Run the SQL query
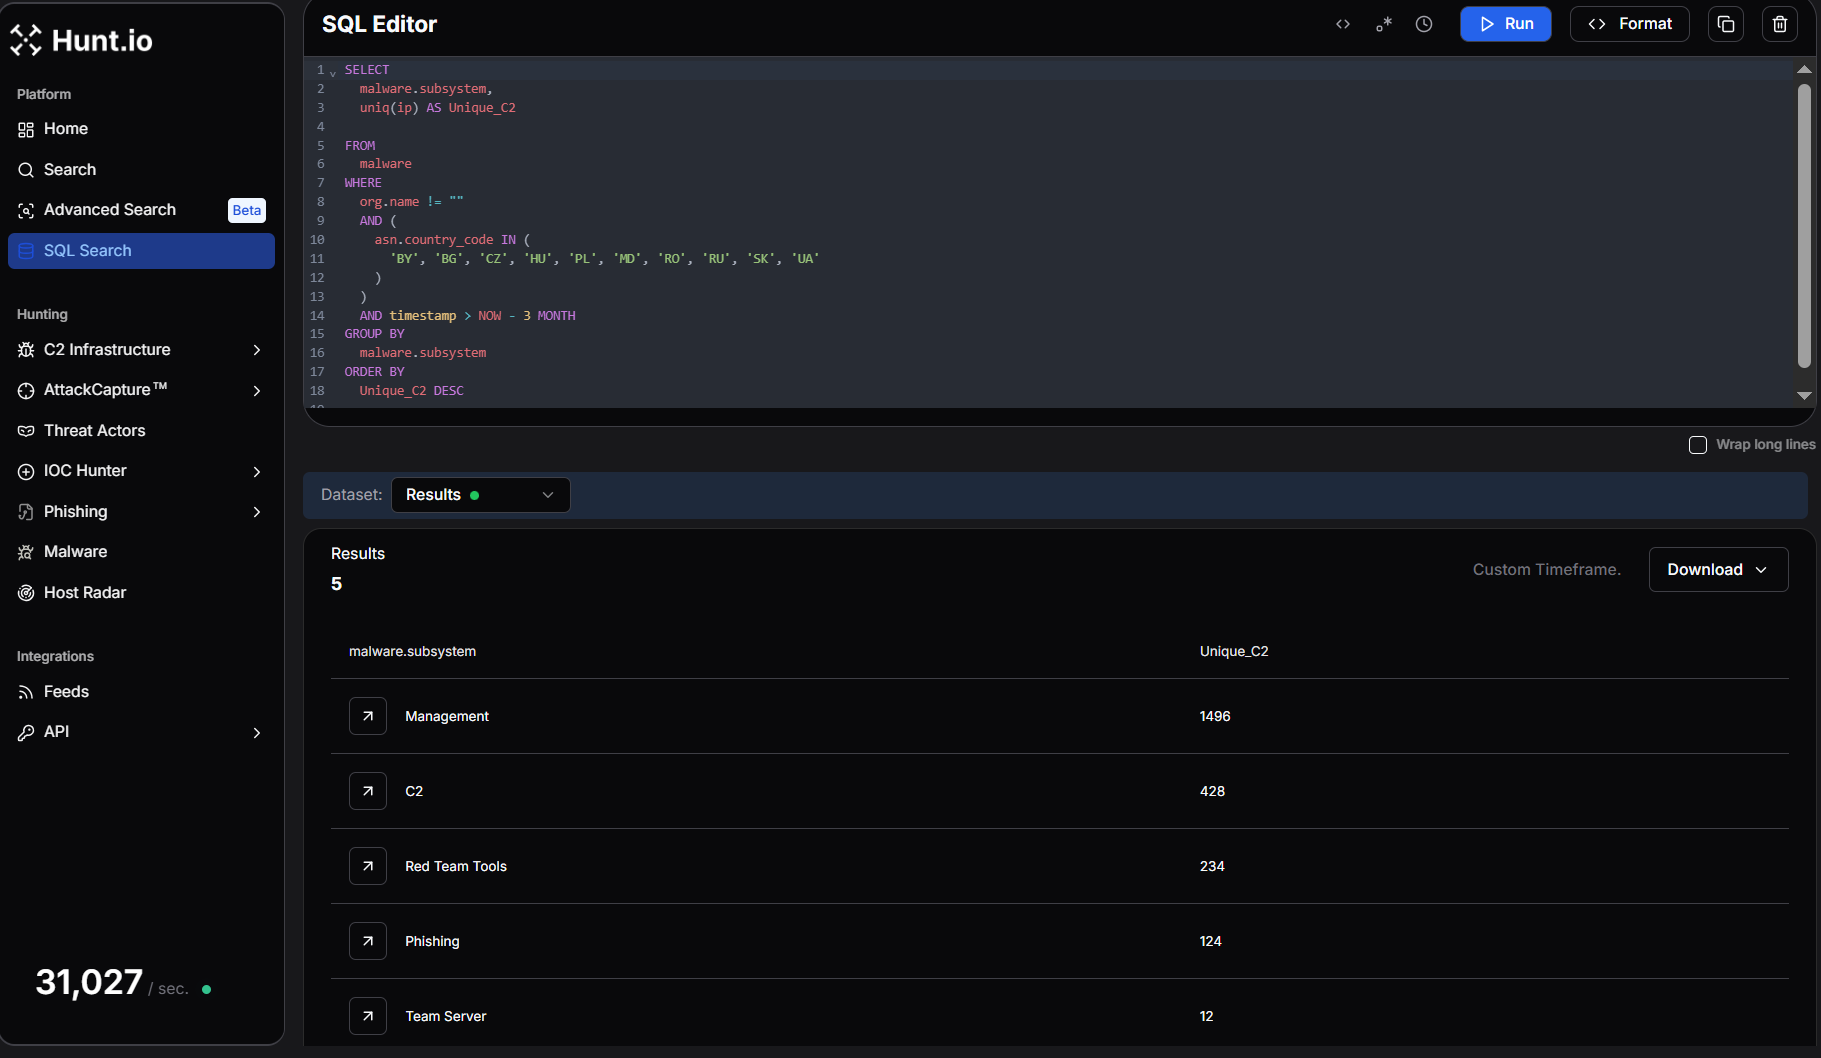 [x=1505, y=24]
